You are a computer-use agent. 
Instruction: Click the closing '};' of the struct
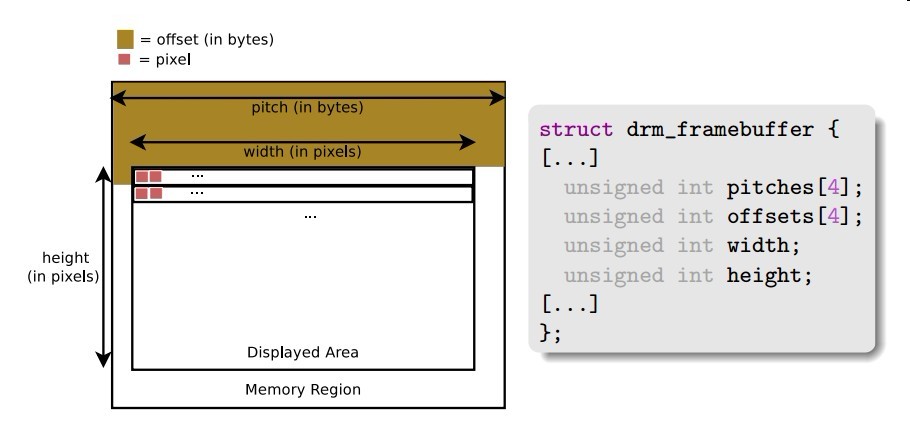click(551, 333)
